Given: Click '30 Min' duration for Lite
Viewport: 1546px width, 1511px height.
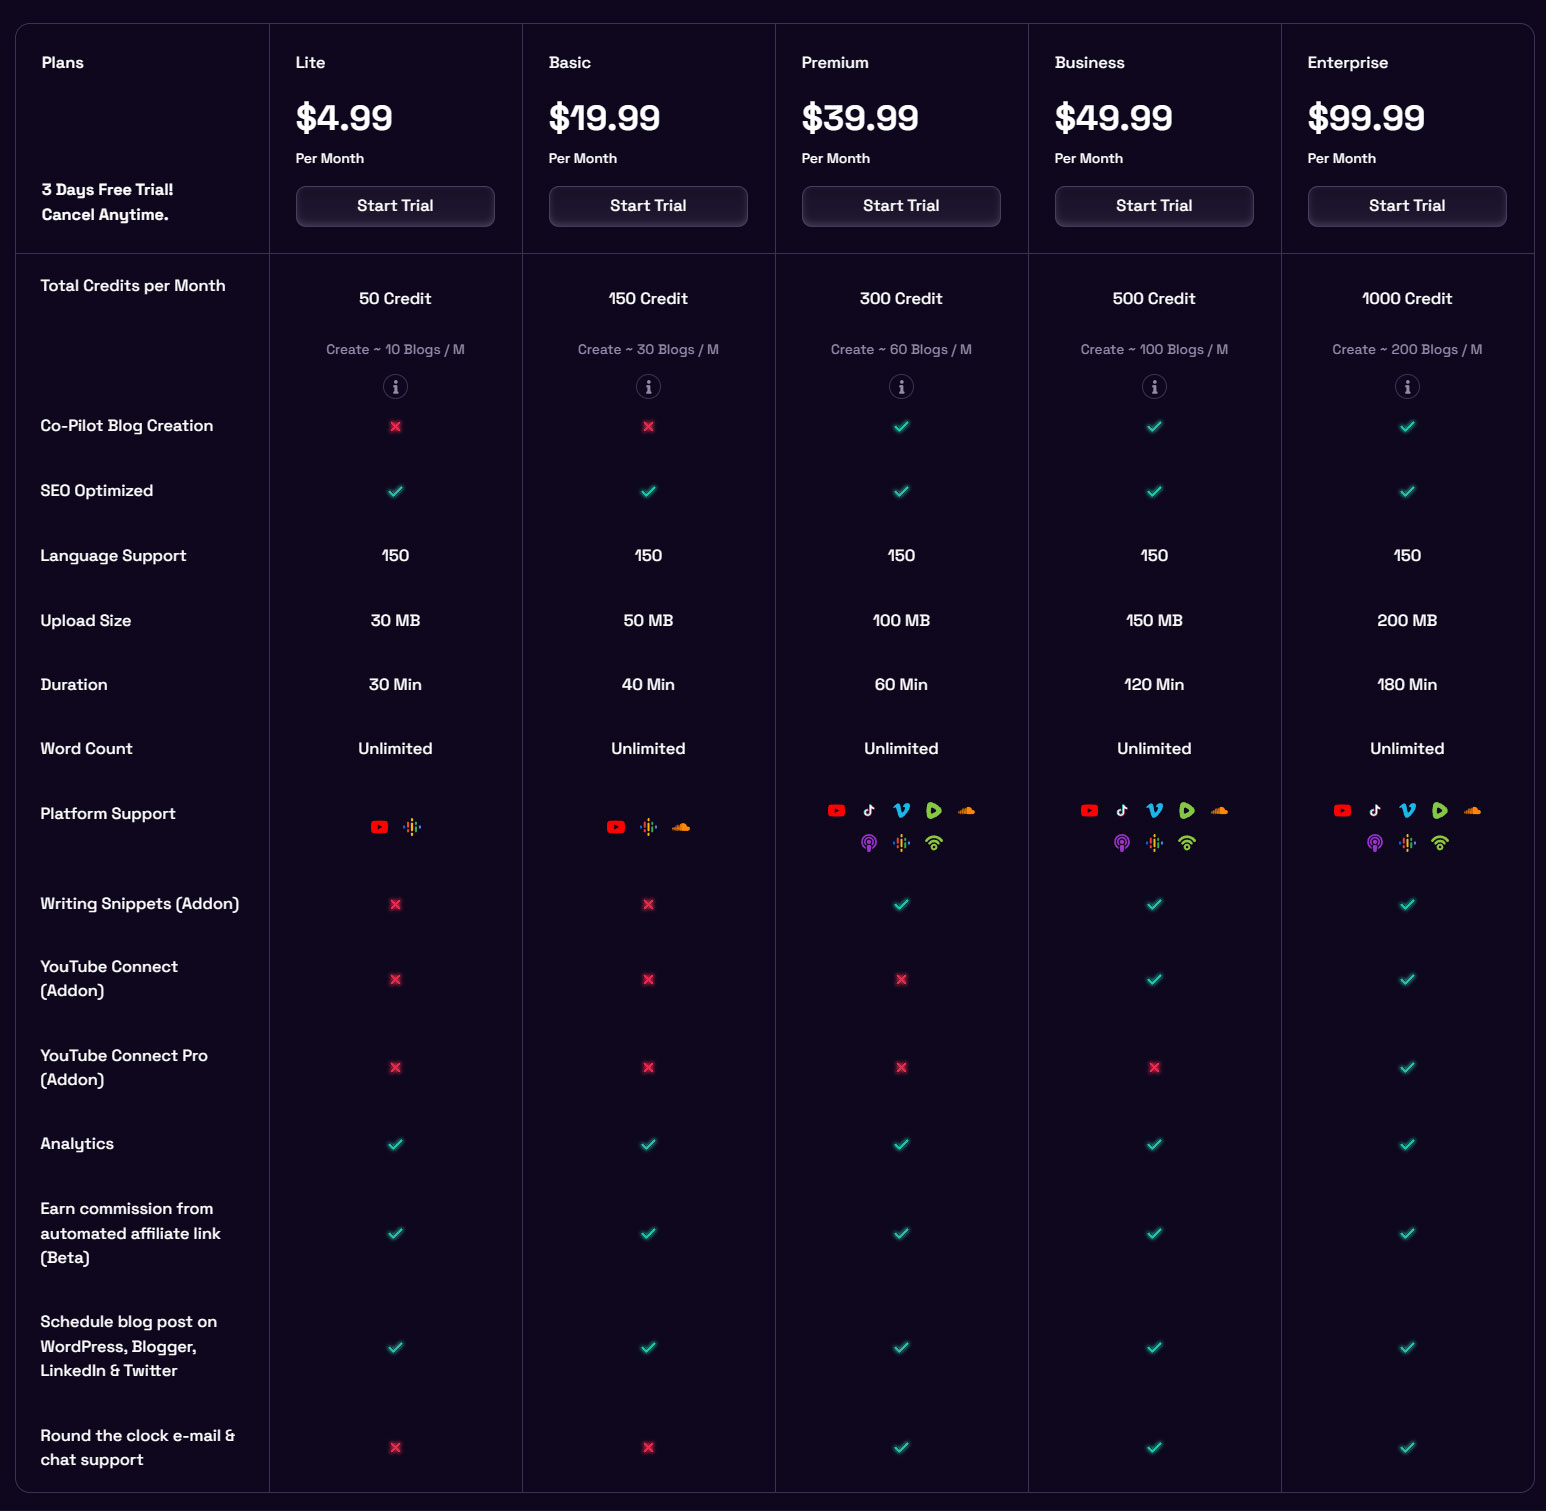Looking at the screenshot, I should (395, 685).
